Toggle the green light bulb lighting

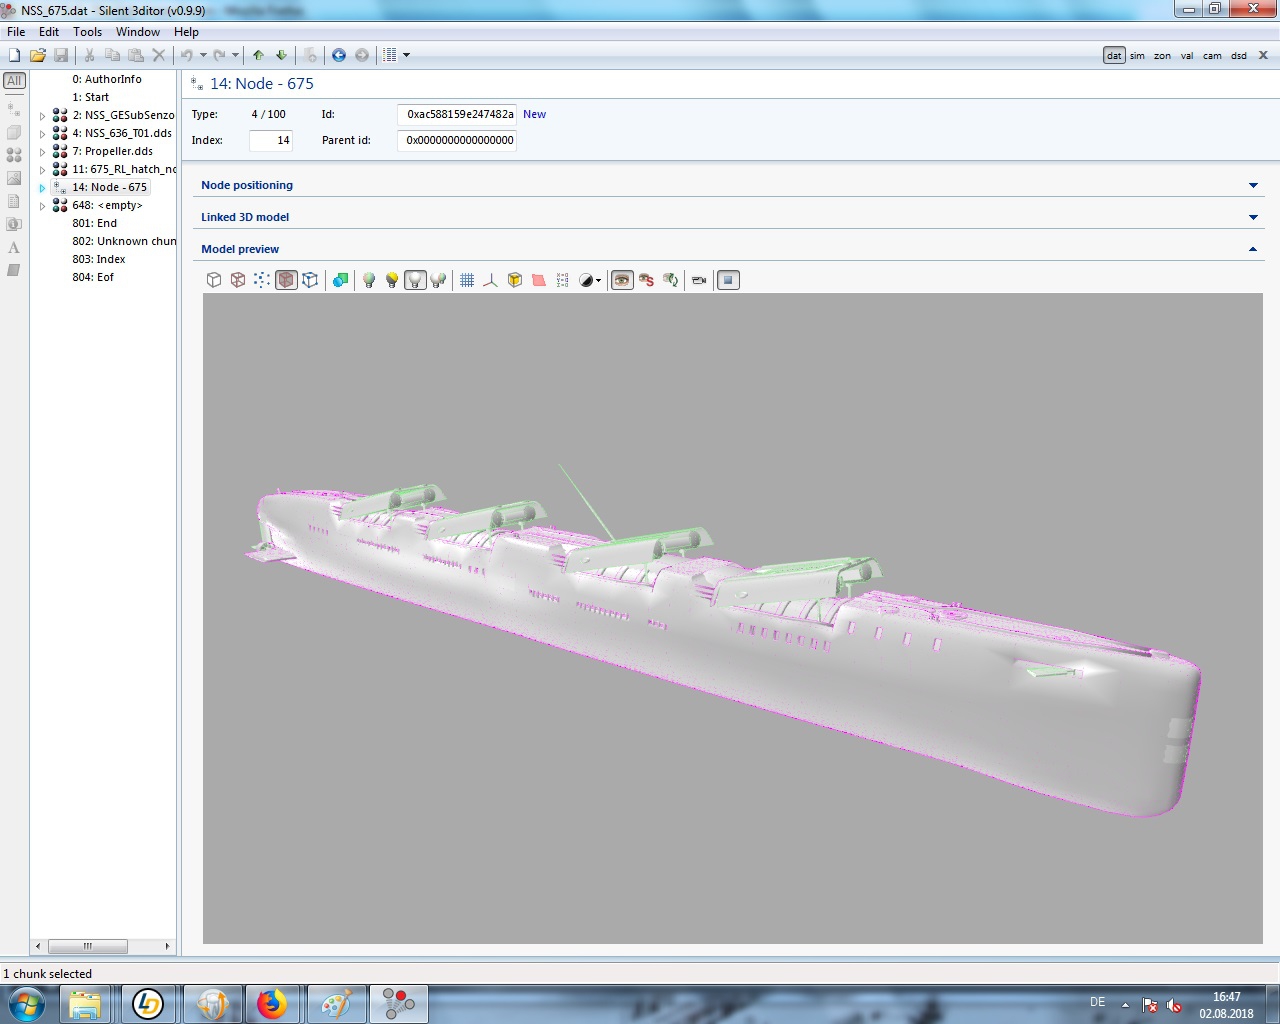368,280
